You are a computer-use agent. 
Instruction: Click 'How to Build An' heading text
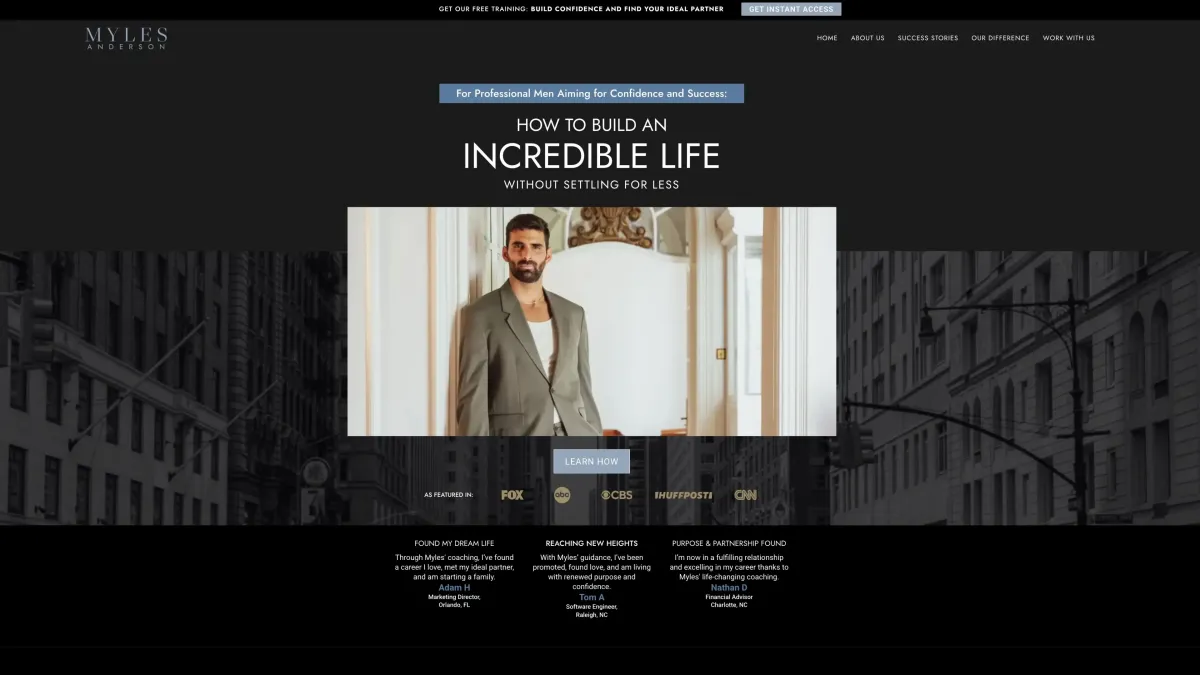(x=592, y=125)
